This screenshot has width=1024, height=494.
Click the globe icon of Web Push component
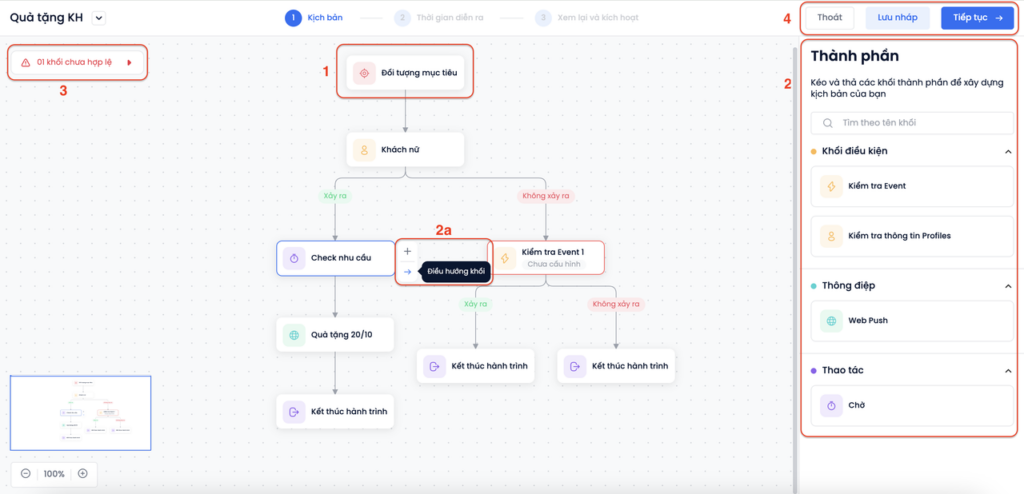coord(831,321)
